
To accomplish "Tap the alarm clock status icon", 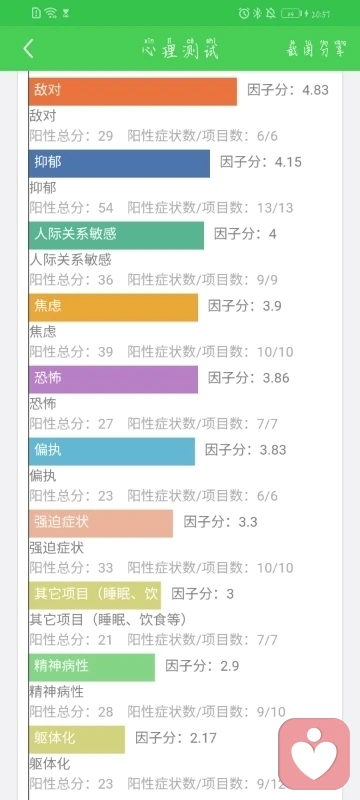I will click(x=244, y=13).
